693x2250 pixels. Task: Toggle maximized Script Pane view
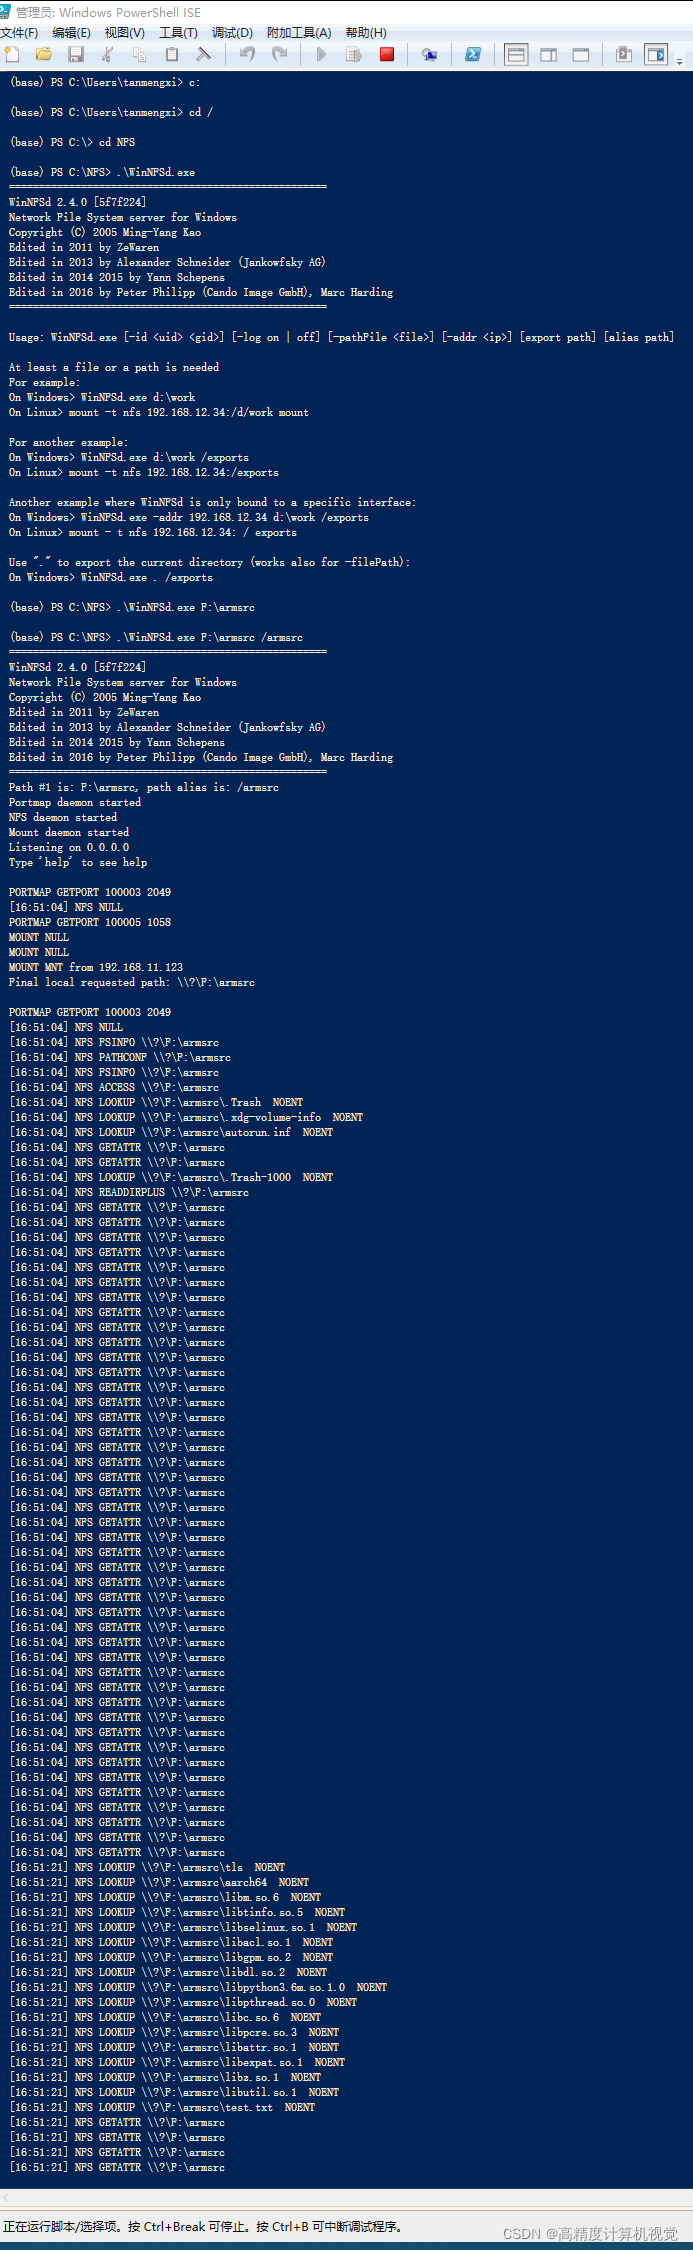579,55
